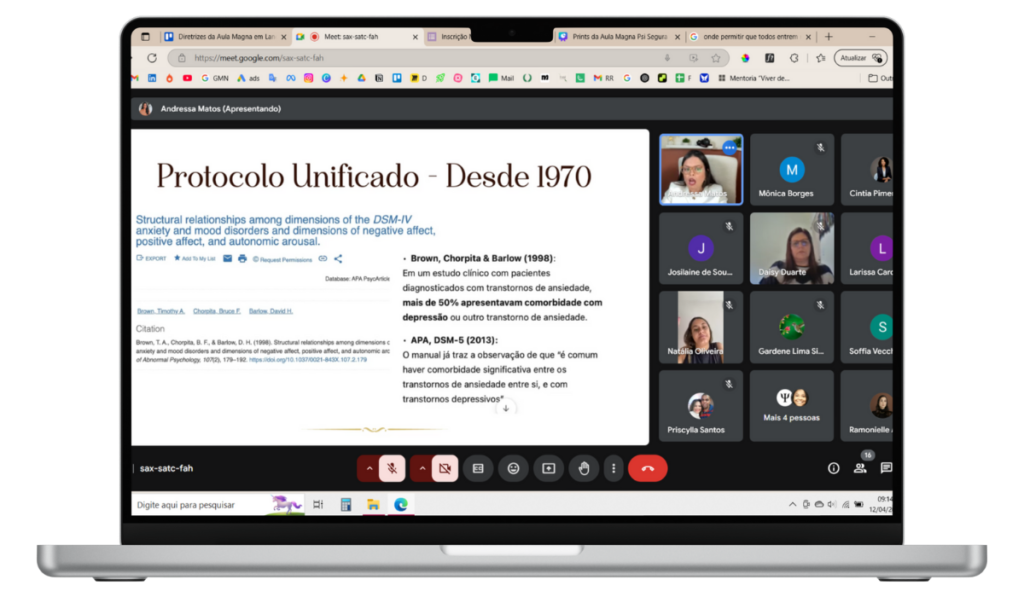Click the red hang-up call button
1024x597 pixels.
tap(647, 468)
